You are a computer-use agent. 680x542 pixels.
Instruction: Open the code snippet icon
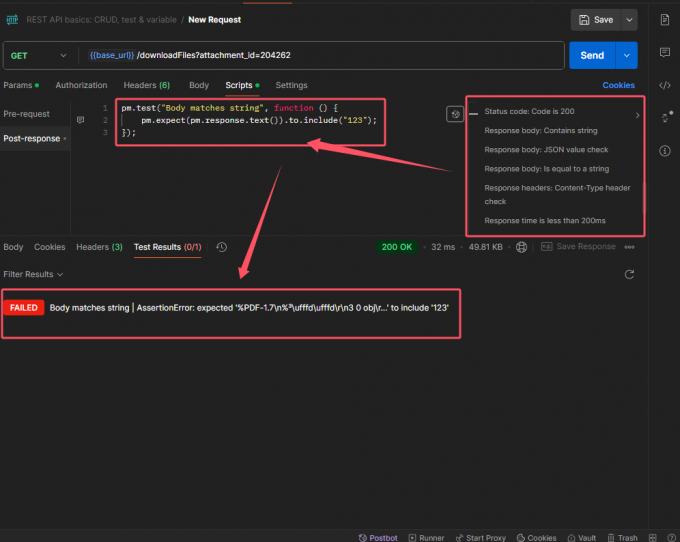665,85
